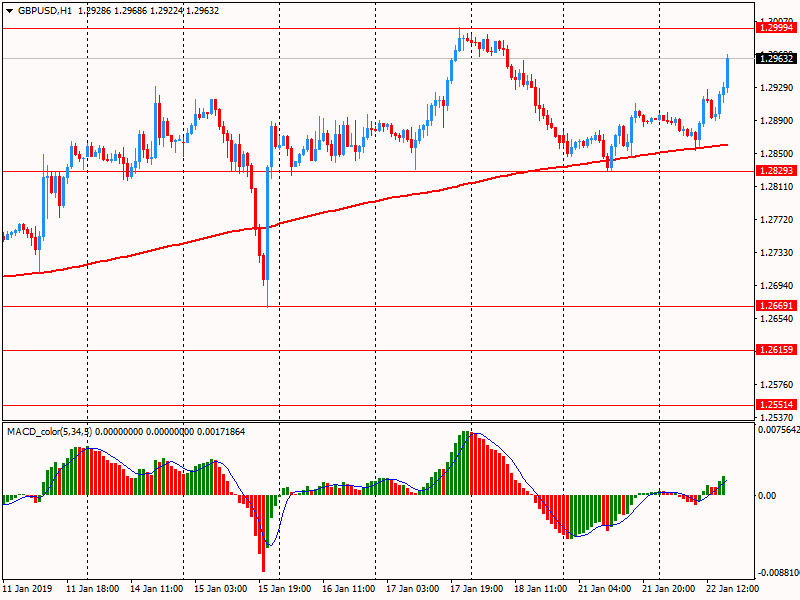Open the GBPUSD,H1 chart dropdown arrow
The height and width of the screenshot is (600, 800).
[x=9, y=11]
